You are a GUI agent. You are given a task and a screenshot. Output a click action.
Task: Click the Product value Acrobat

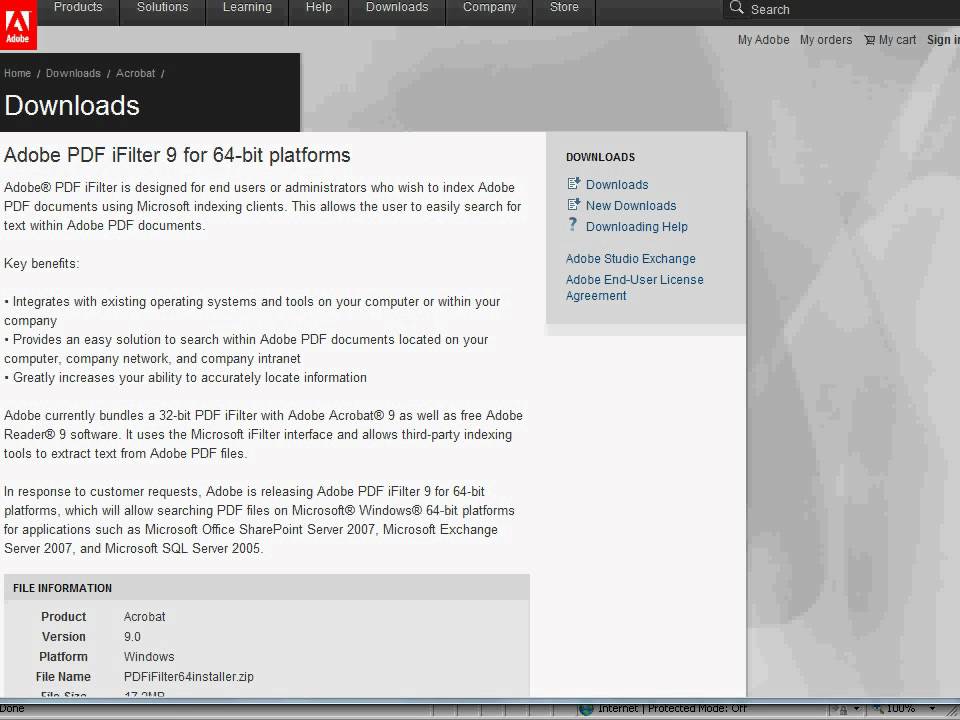point(144,617)
